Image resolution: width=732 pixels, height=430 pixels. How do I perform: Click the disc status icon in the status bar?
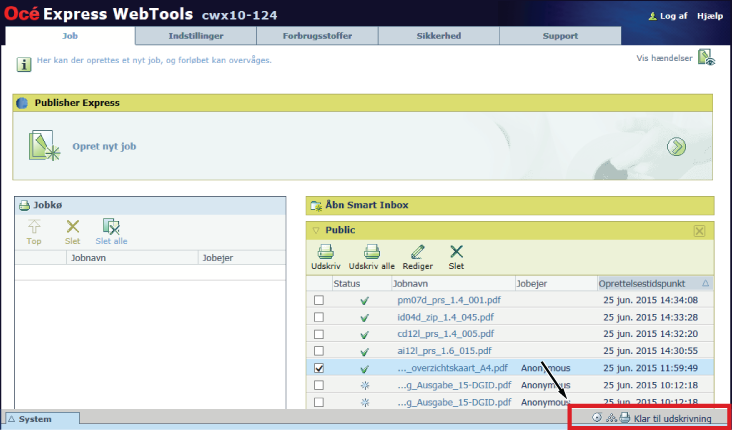597,418
